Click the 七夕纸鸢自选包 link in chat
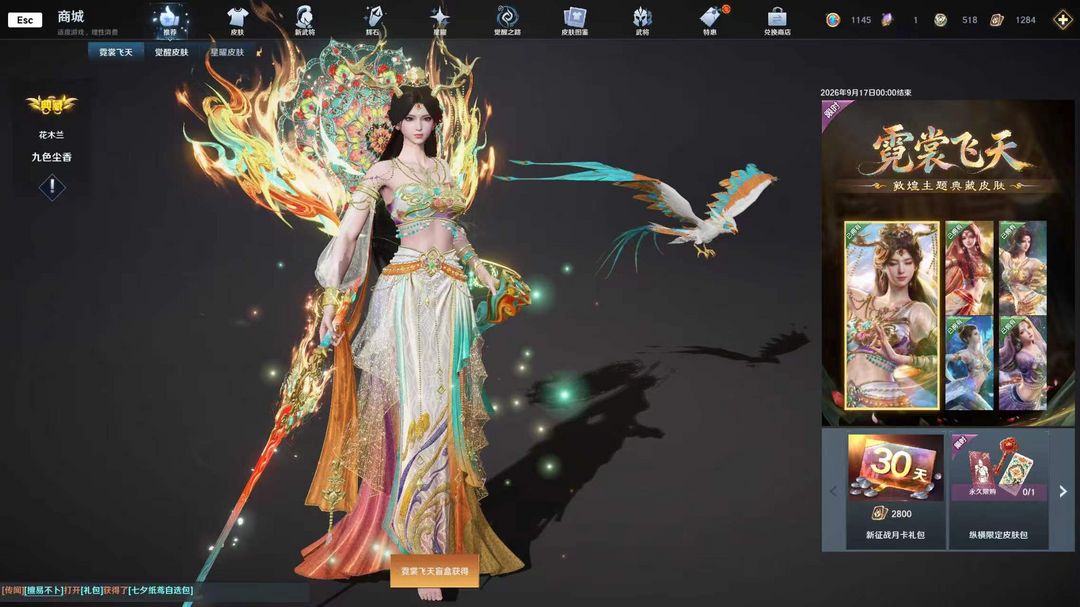 (162, 590)
